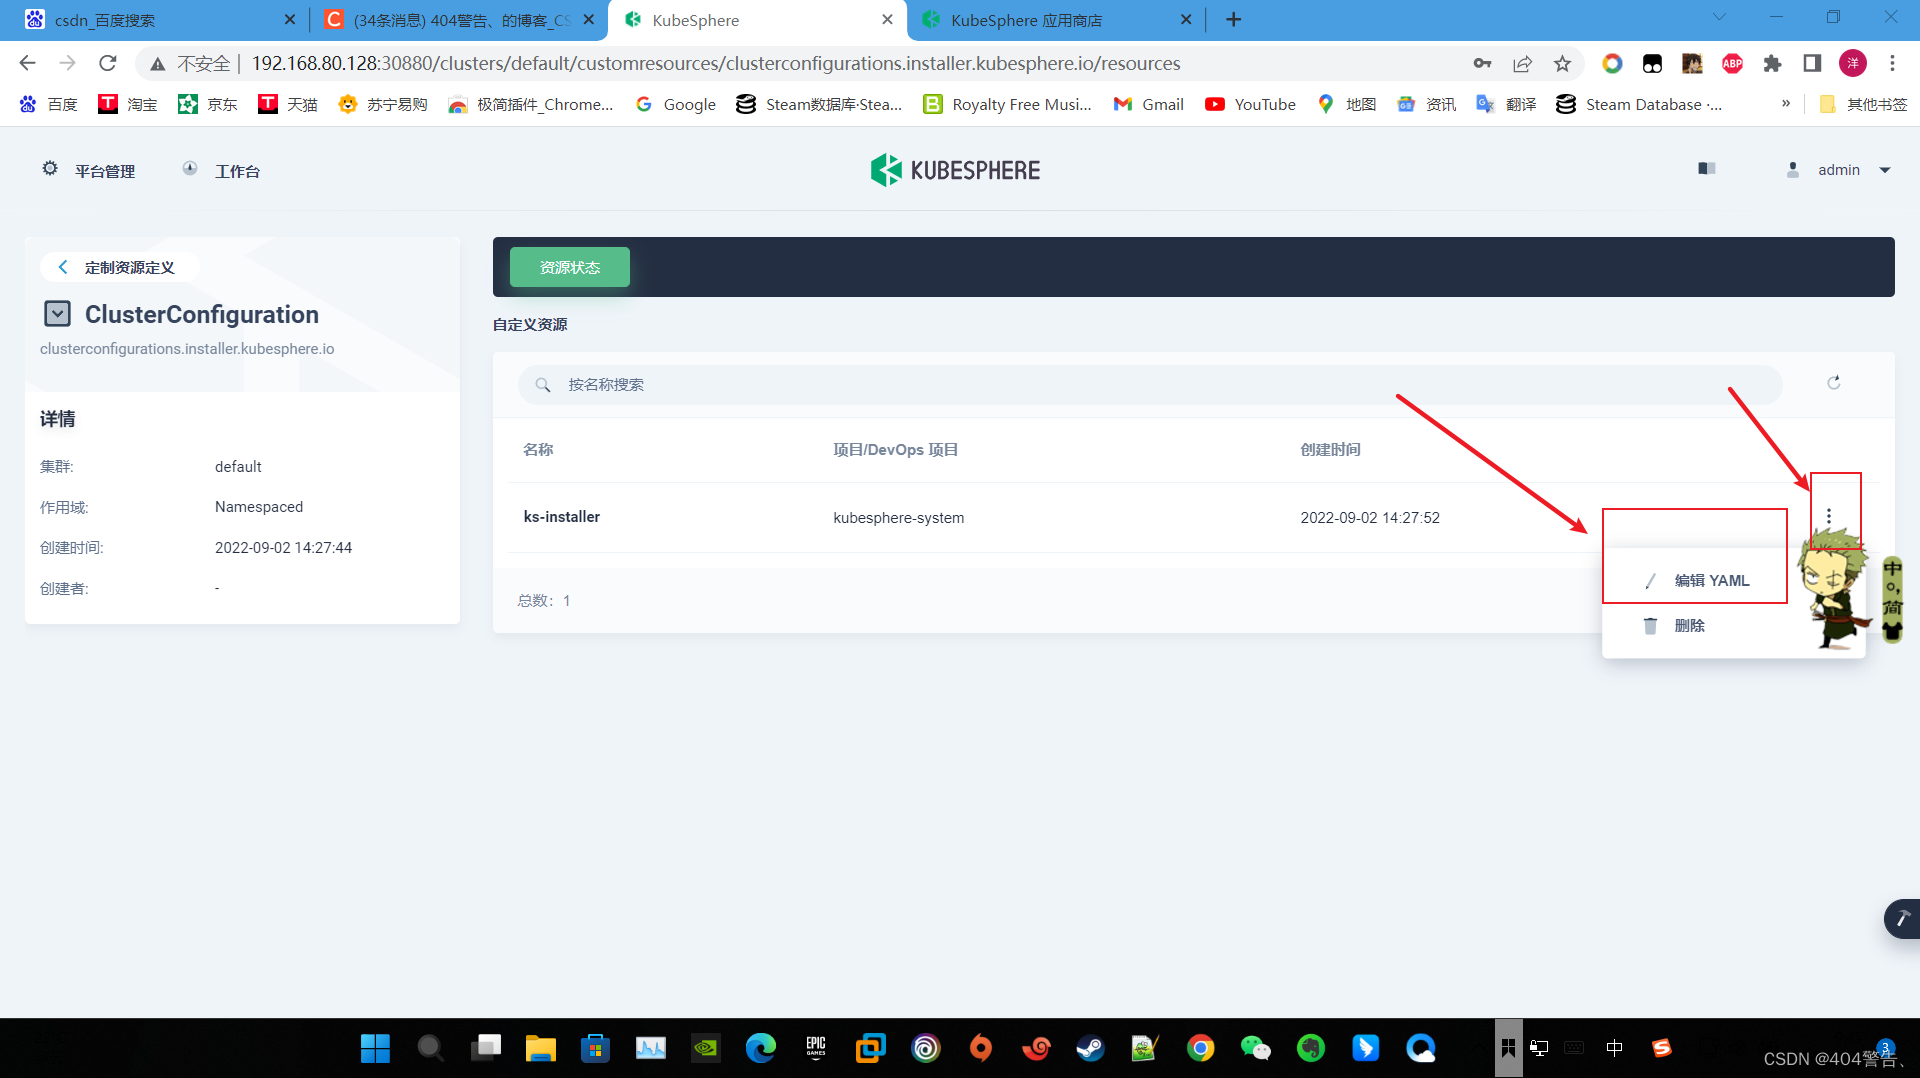Open Microsoft Edge from the taskbar
This screenshot has height=1078, width=1920.
(x=760, y=1048)
